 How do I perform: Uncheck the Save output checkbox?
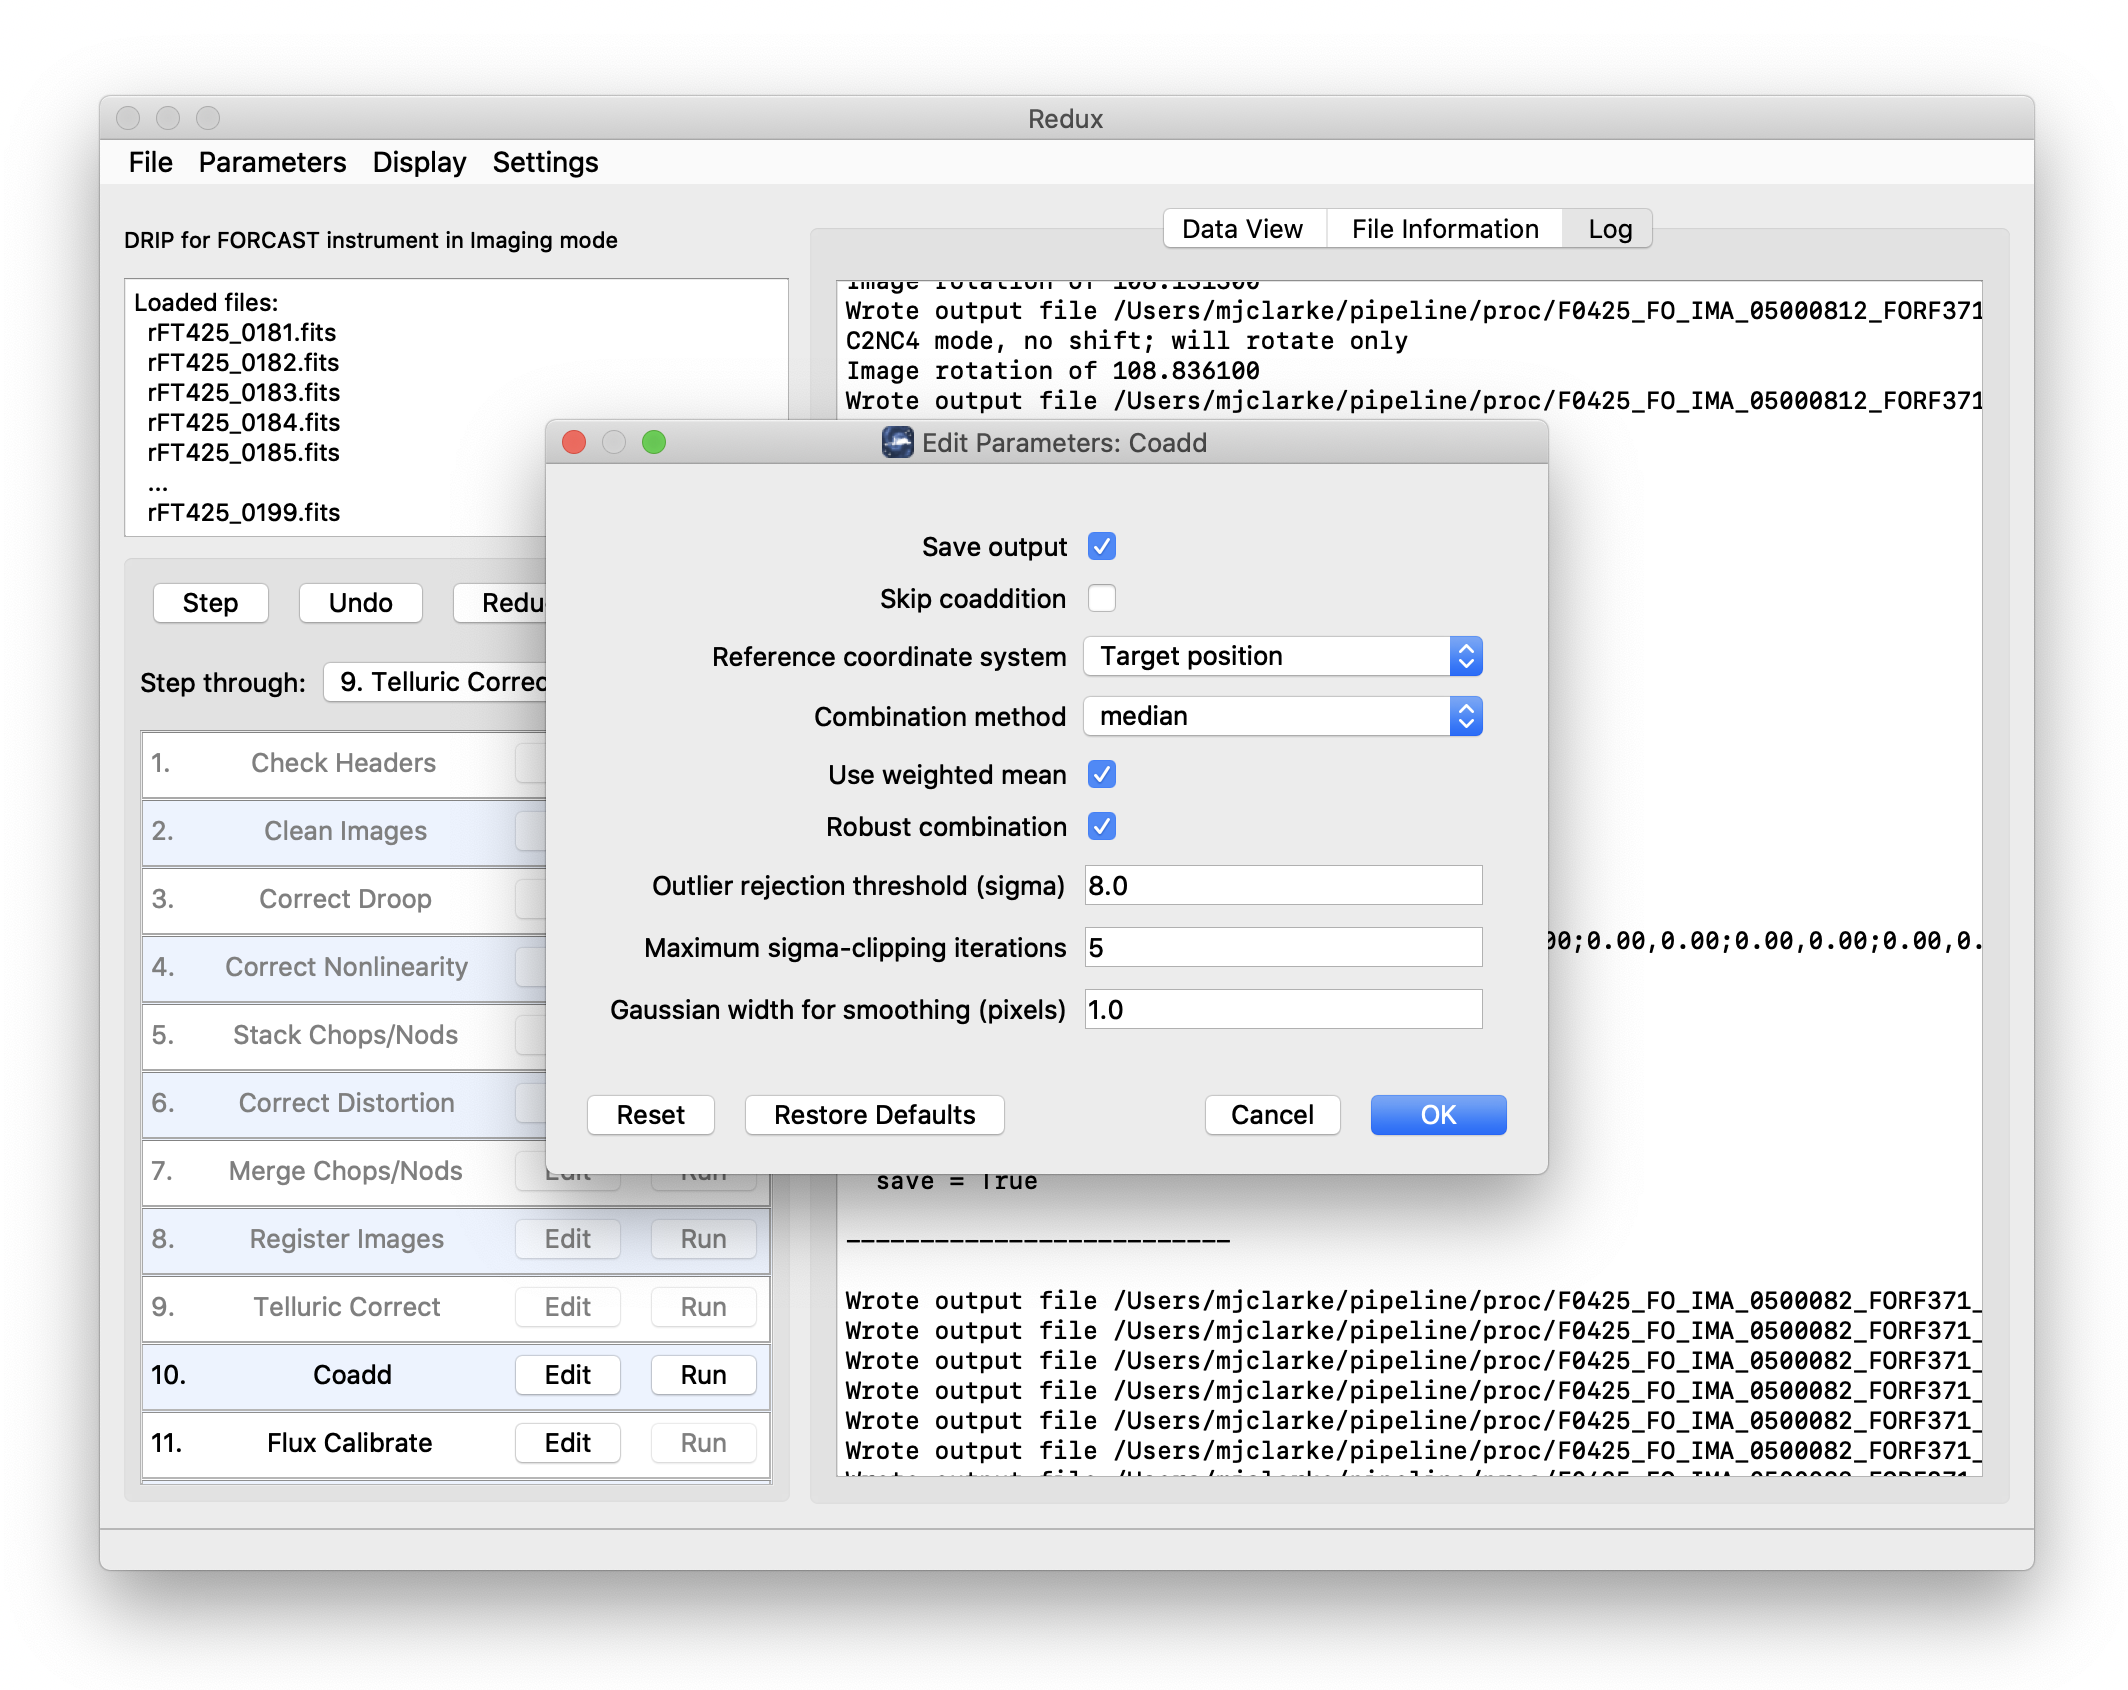(x=1101, y=546)
